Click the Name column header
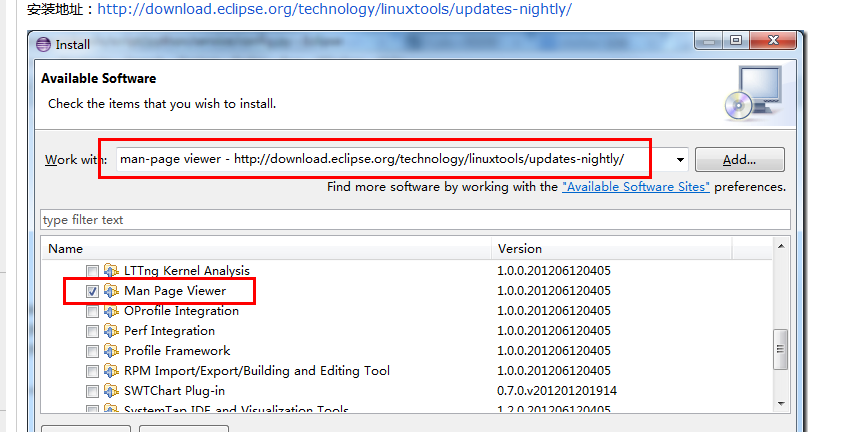 click(267, 249)
